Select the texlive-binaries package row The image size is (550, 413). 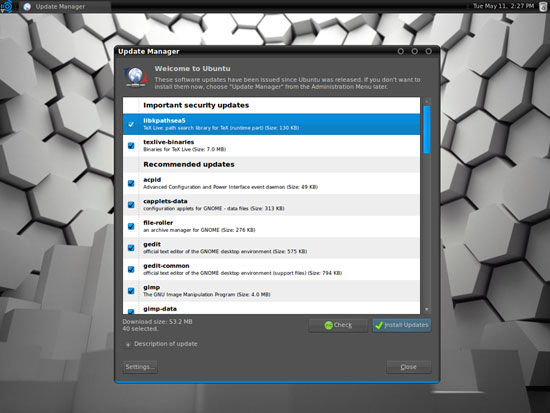coord(271,146)
